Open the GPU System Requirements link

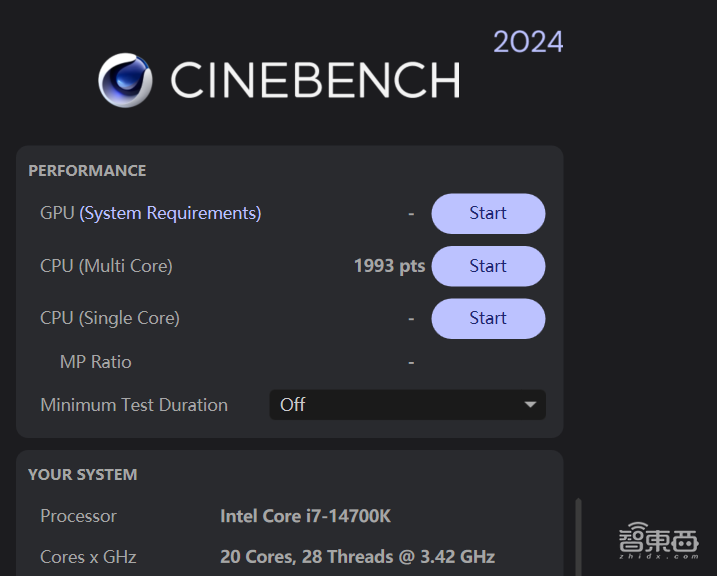170,213
